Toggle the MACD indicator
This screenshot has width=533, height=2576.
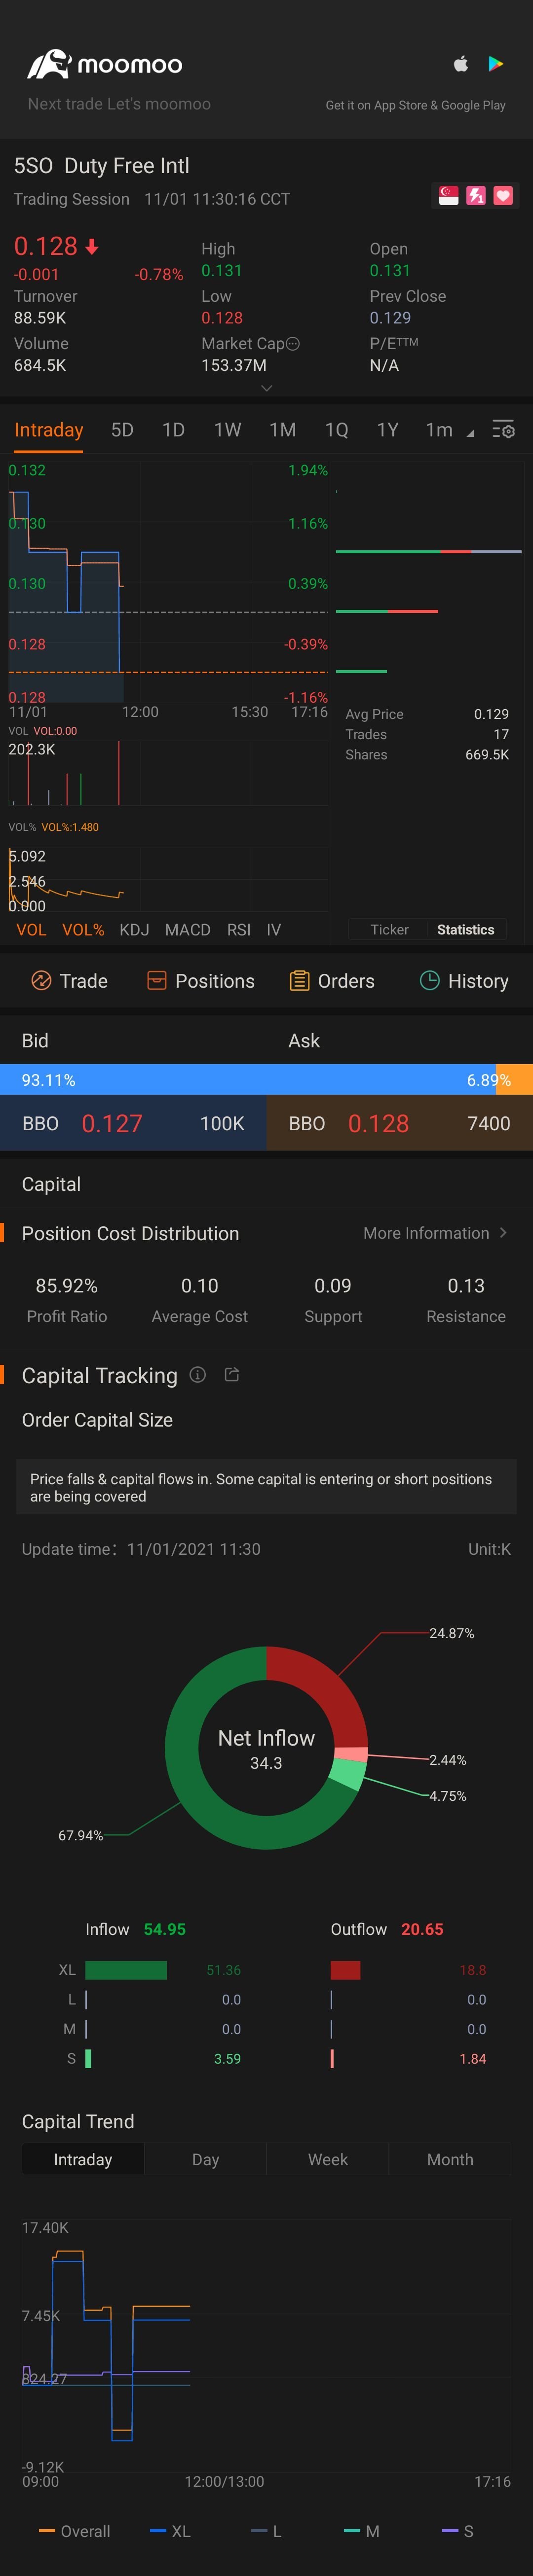click(188, 930)
